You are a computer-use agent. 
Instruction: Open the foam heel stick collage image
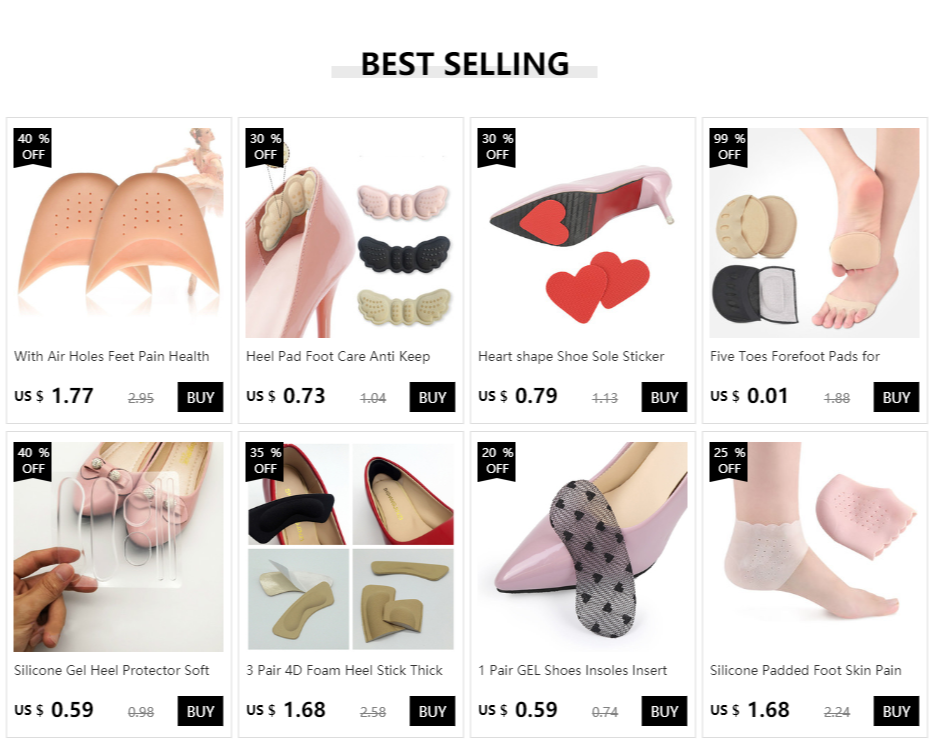351,547
